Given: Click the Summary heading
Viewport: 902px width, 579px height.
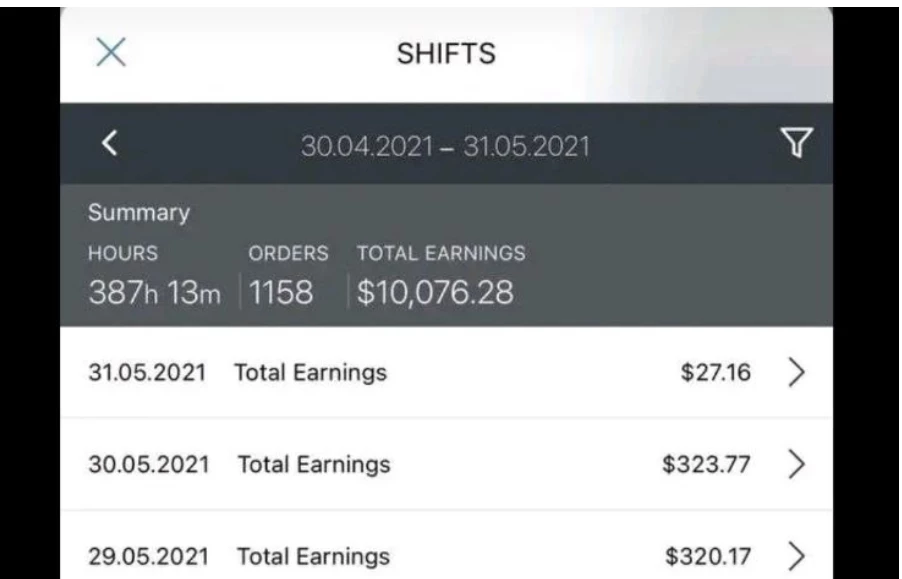Looking at the screenshot, I should tap(139, 213).
